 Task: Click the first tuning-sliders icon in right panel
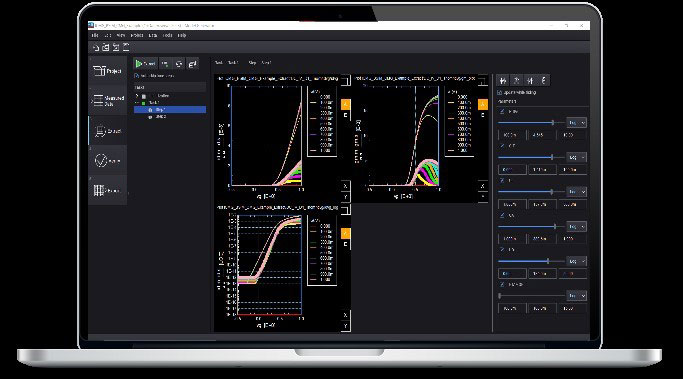click(503, 80)
